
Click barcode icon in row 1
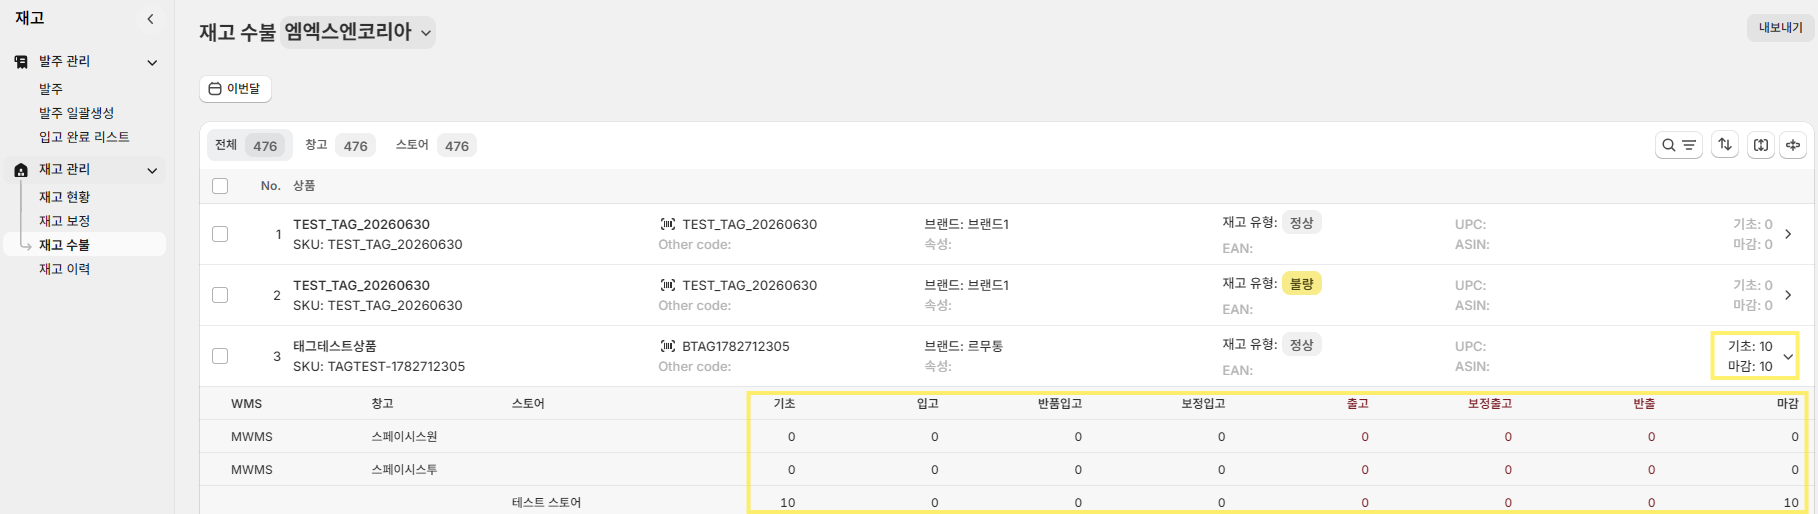click(668, 224)
